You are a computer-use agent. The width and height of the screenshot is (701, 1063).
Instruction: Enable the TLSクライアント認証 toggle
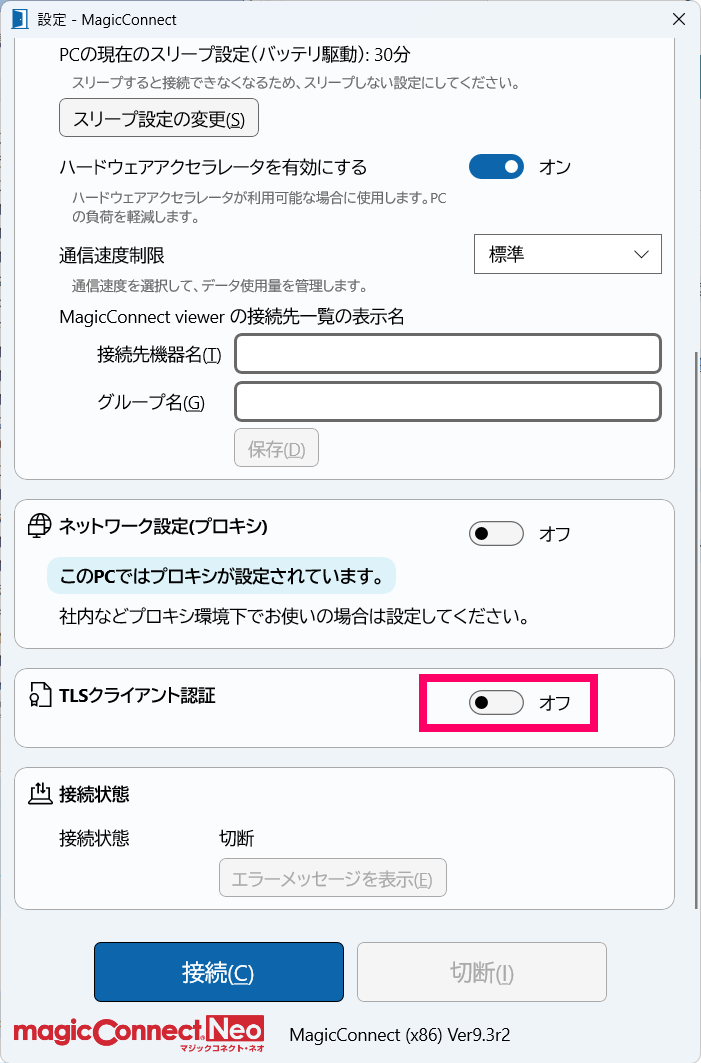point(496,703)
